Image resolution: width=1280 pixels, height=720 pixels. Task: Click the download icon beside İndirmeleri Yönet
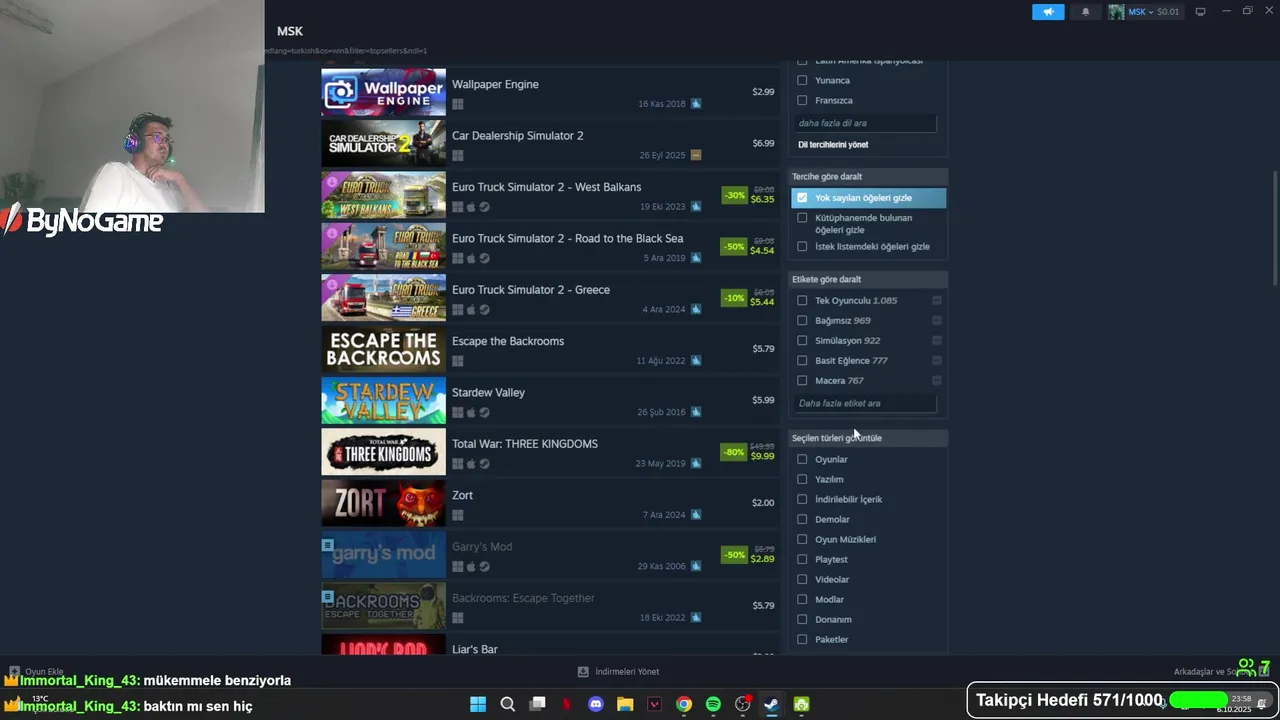(583, 672)
